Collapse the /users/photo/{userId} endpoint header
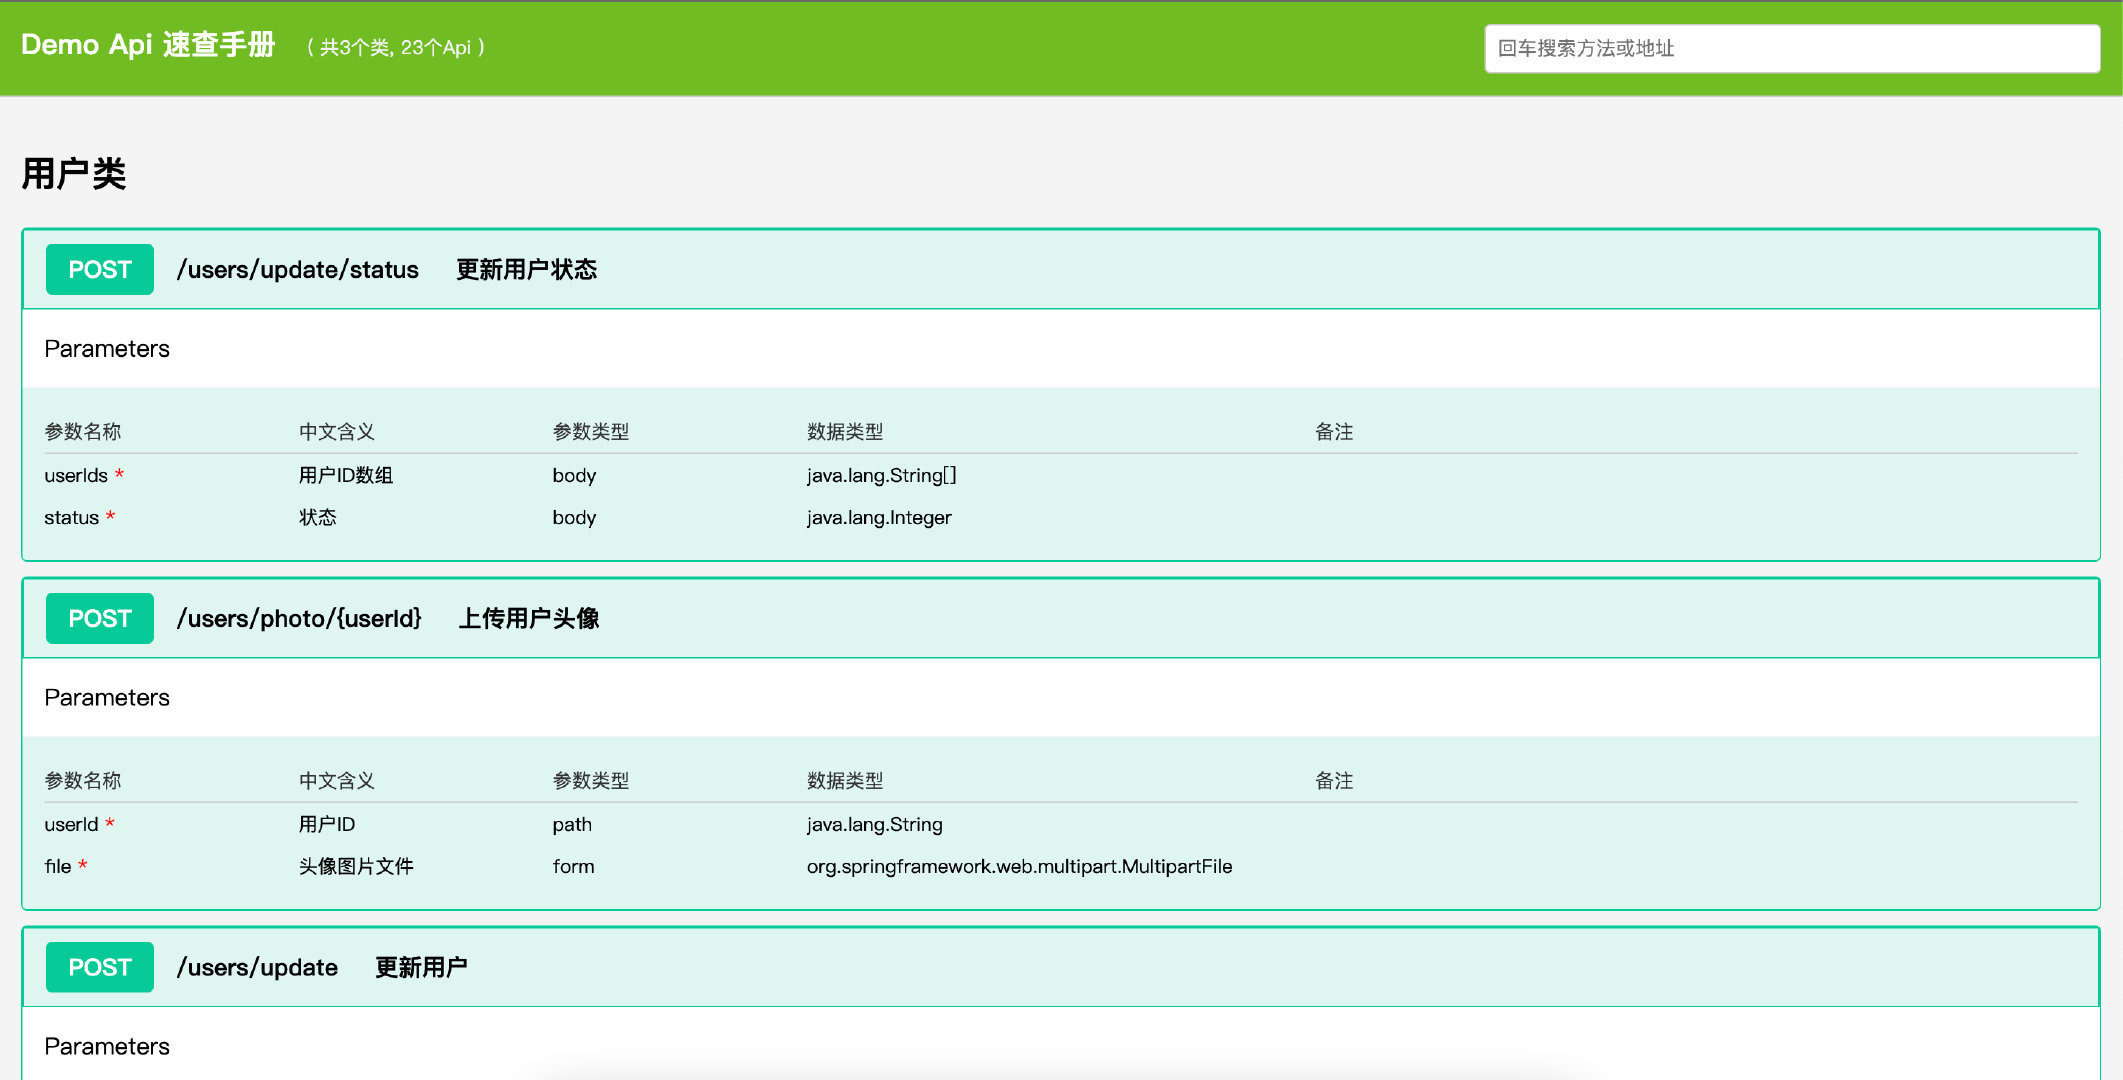The image size is (2123, 1080). [x=1200, y=619]
